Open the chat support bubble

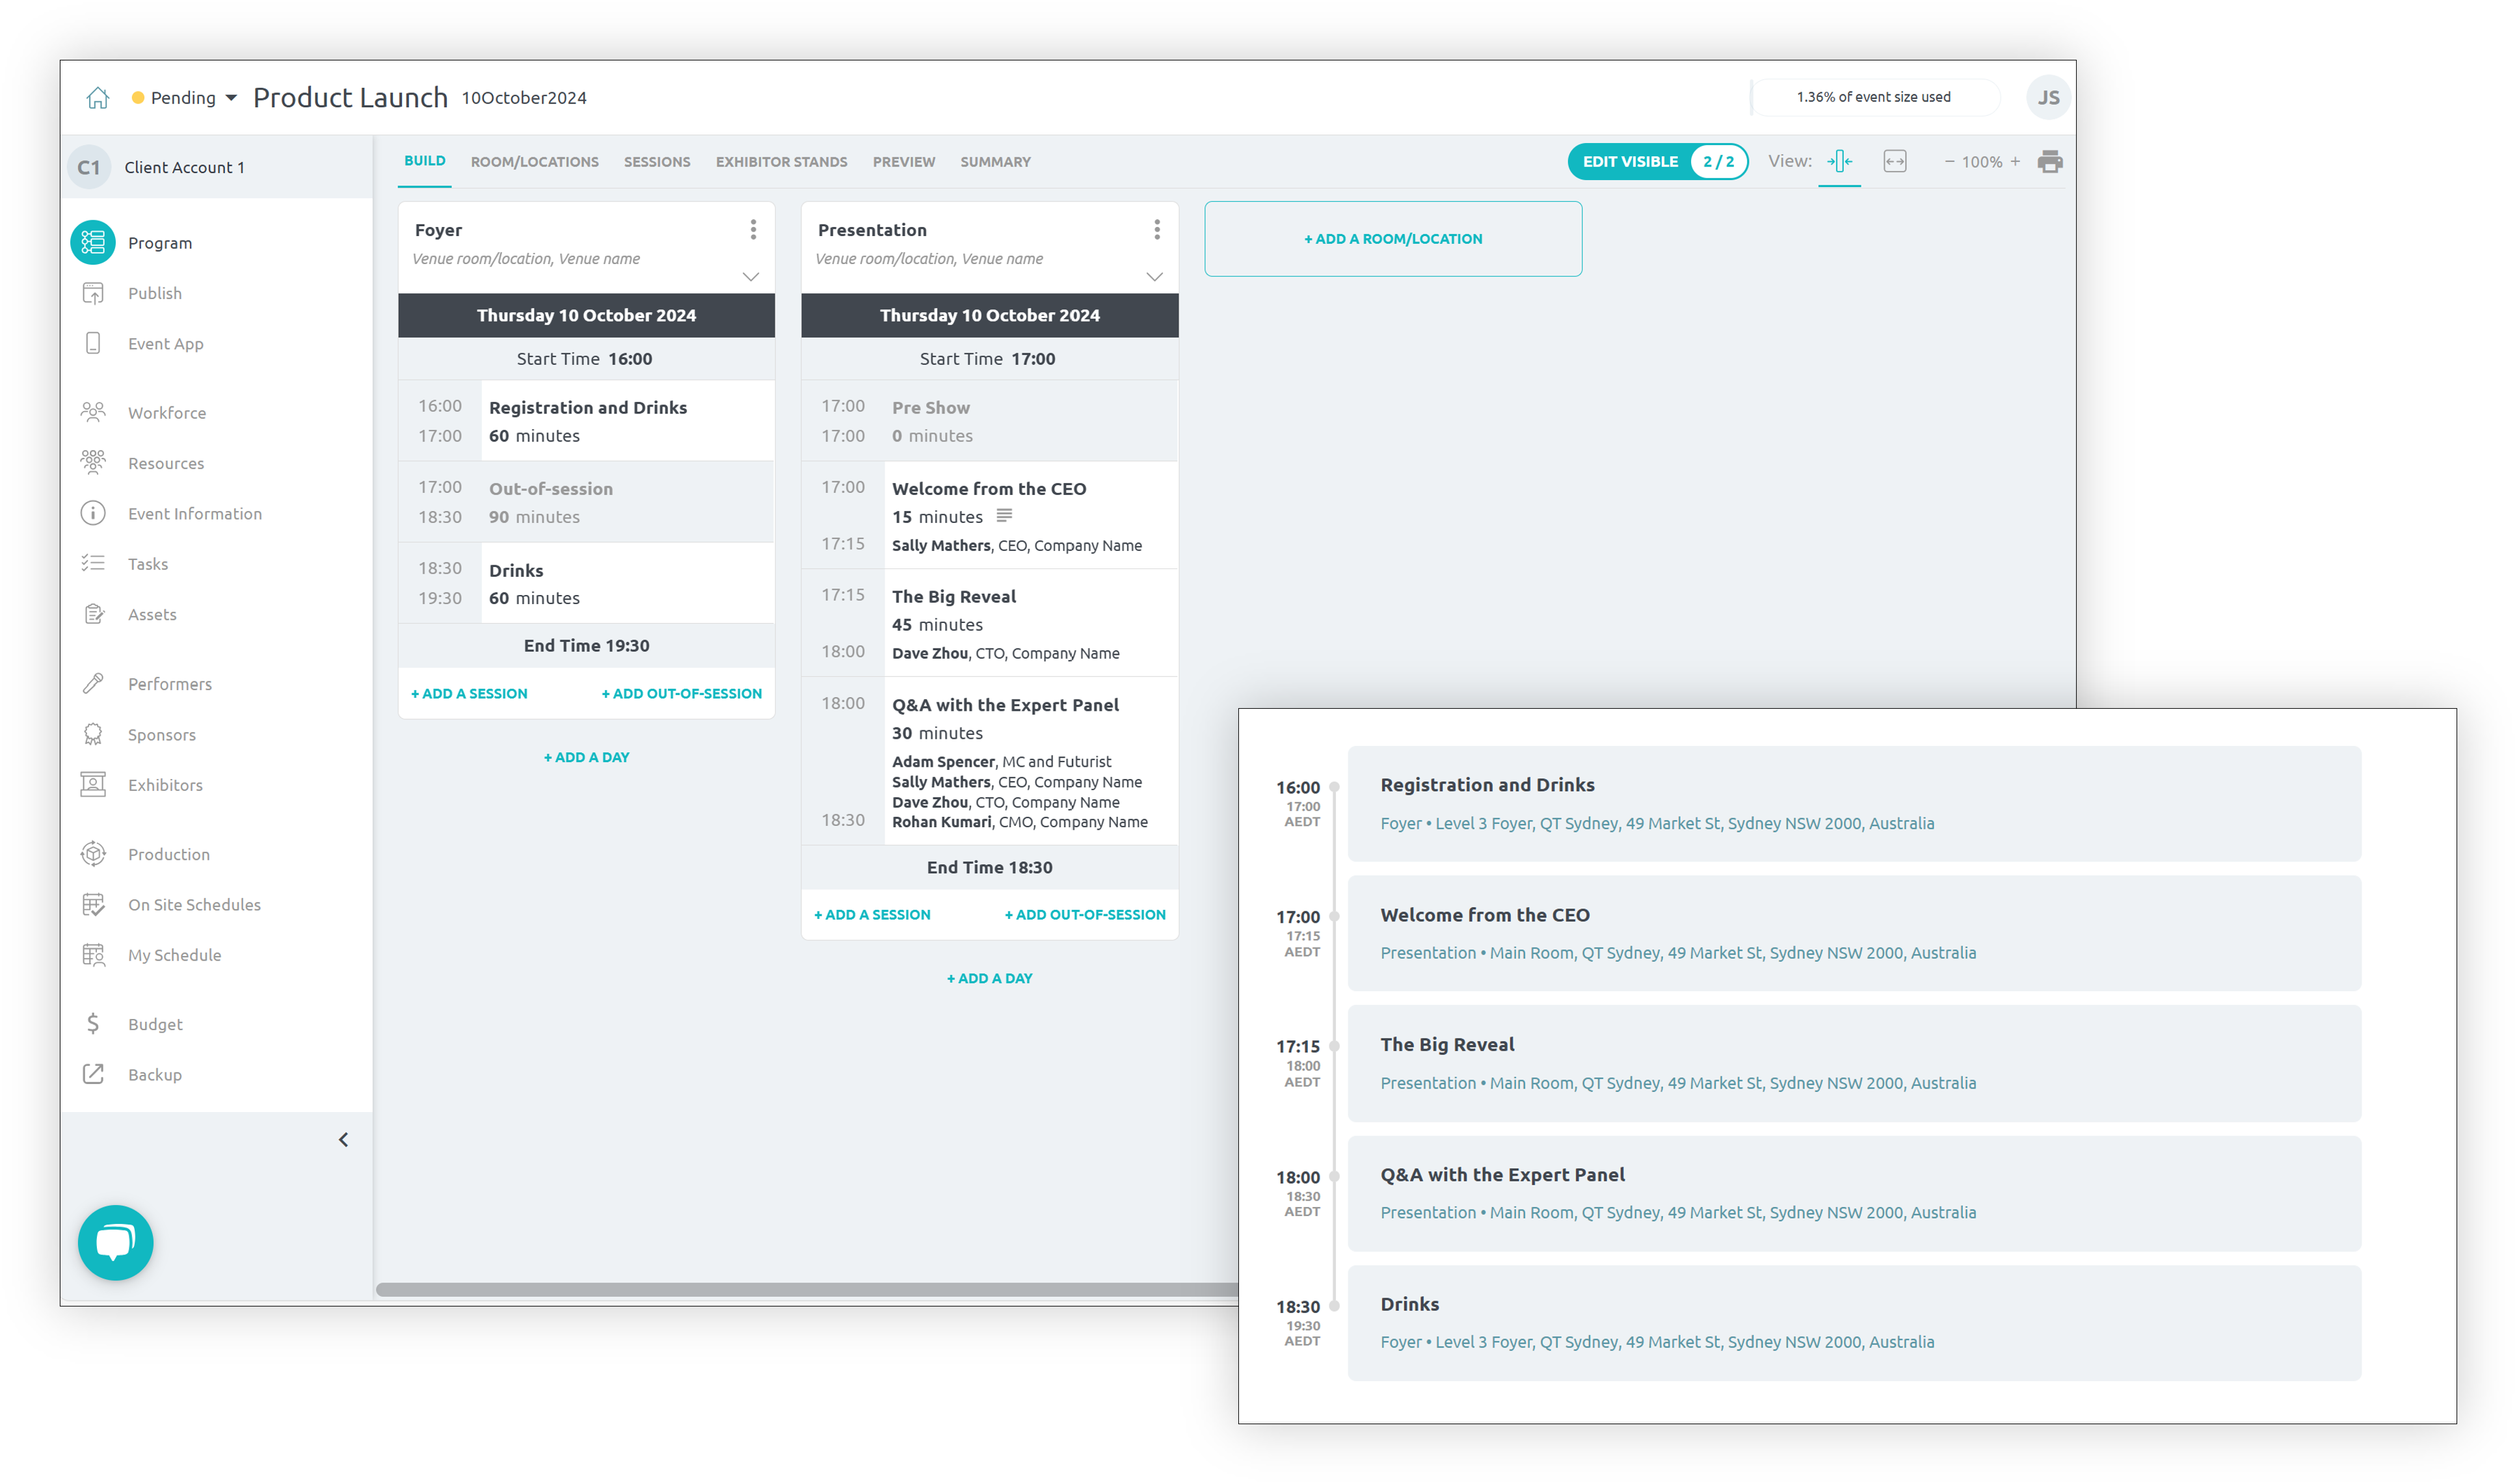[115, 1243]
